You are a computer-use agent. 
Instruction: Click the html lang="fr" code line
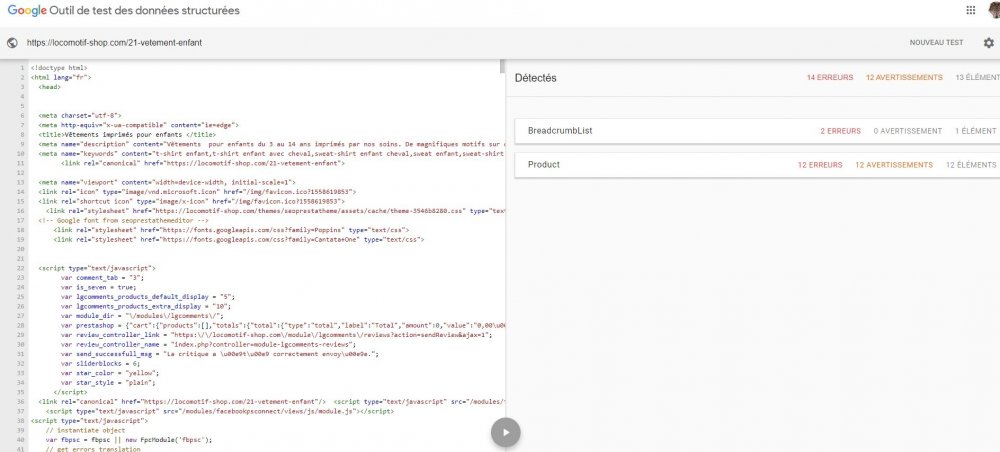(61, 77)
